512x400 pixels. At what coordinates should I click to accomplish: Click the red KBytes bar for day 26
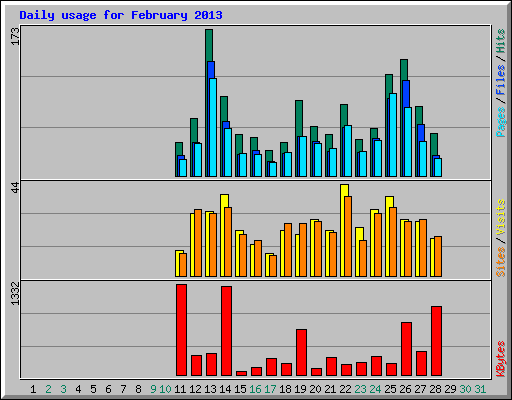tap(406, 349)
